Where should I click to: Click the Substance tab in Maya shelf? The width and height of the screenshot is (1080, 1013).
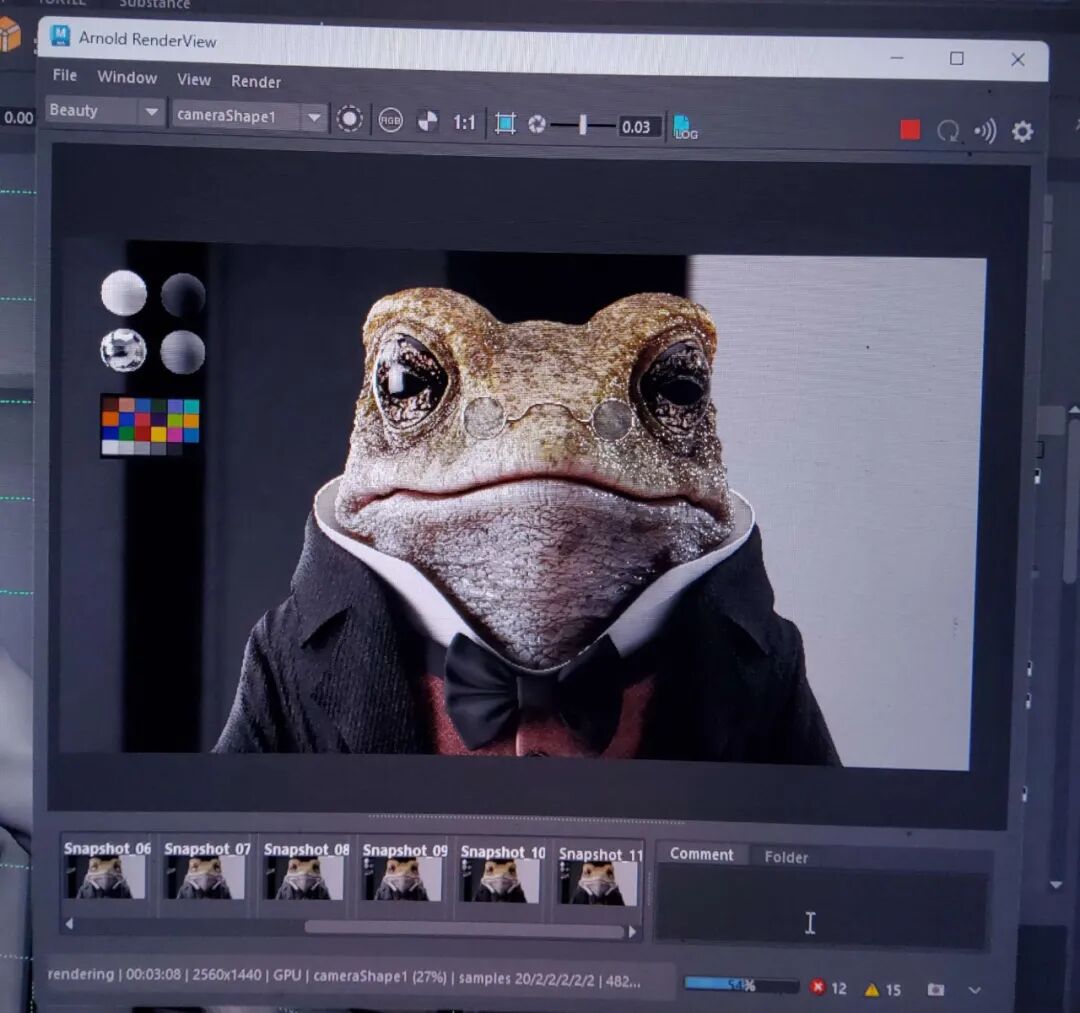click(154, 4)
